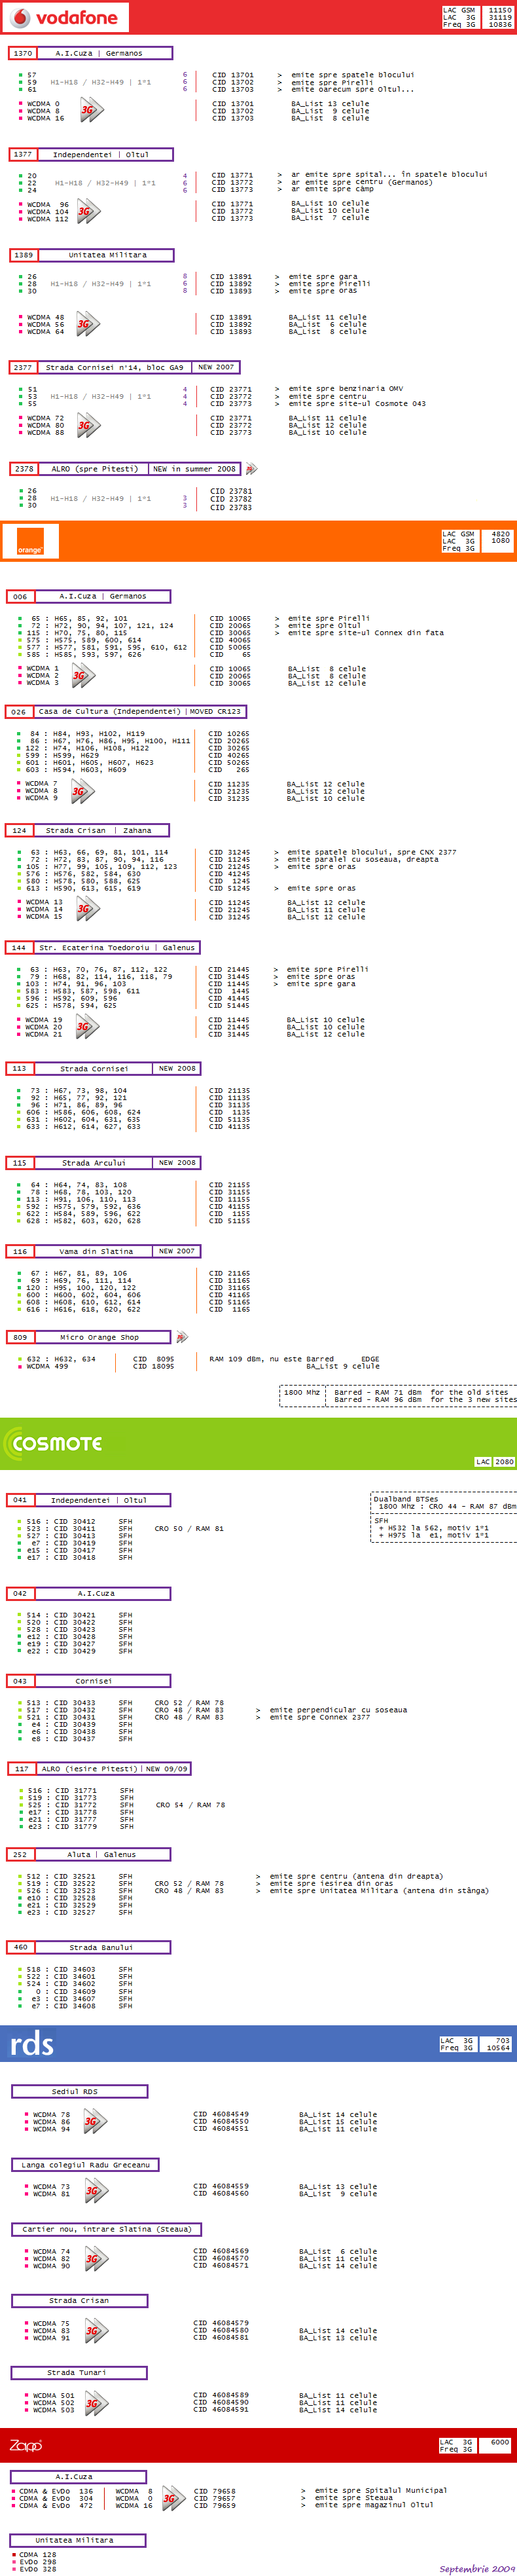
Task: Select the Zapp 'A.I.Cuza' header
Action: coord(79,2476)
